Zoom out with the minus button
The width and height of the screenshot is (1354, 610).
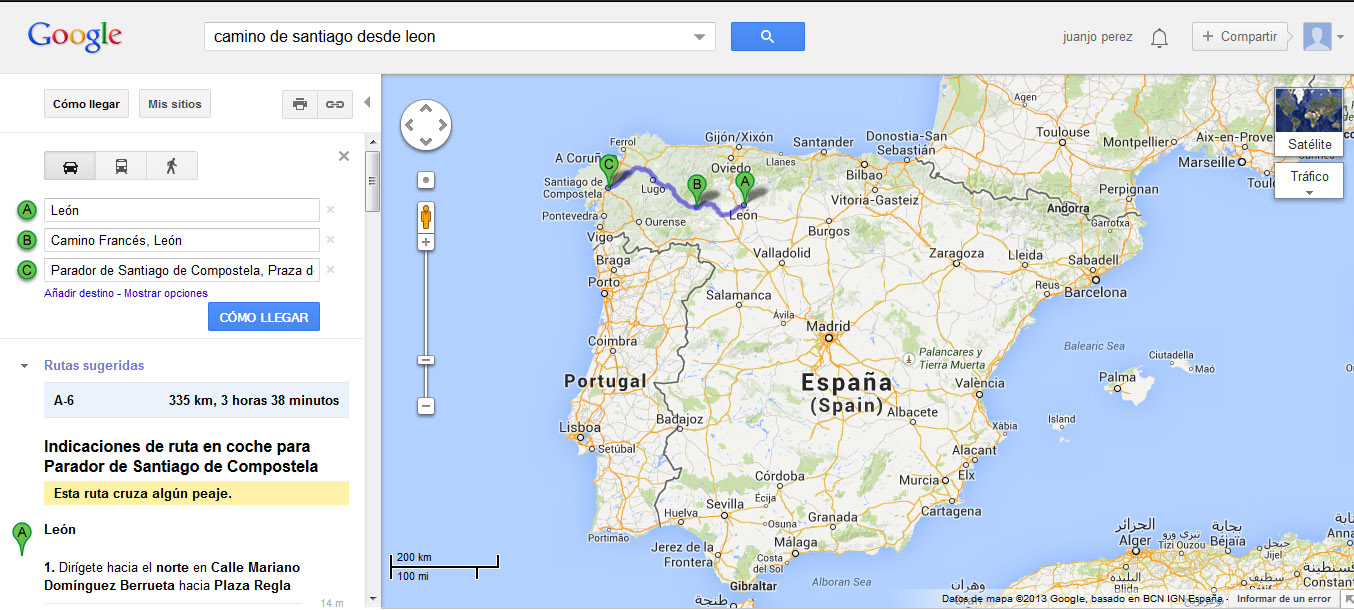click(426, 406)
